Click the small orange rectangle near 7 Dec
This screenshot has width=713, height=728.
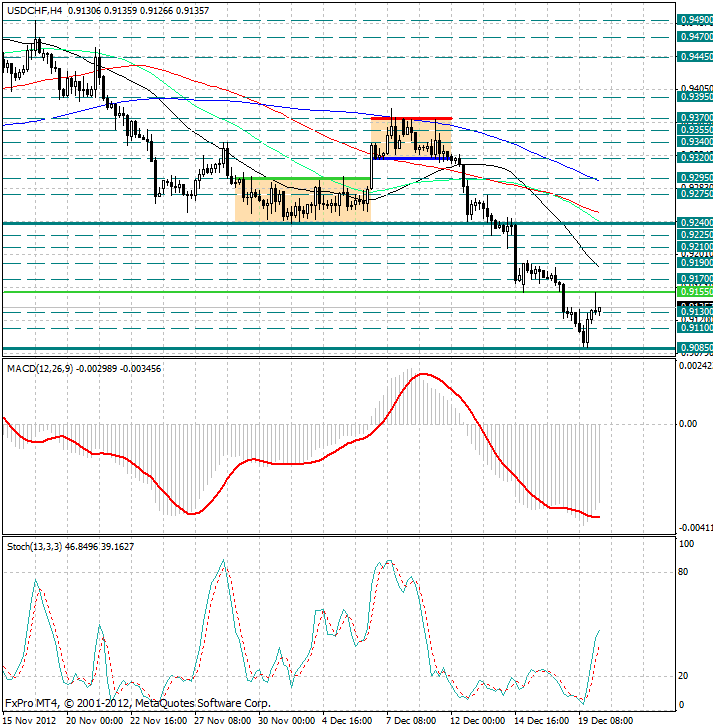coord(411,138)
